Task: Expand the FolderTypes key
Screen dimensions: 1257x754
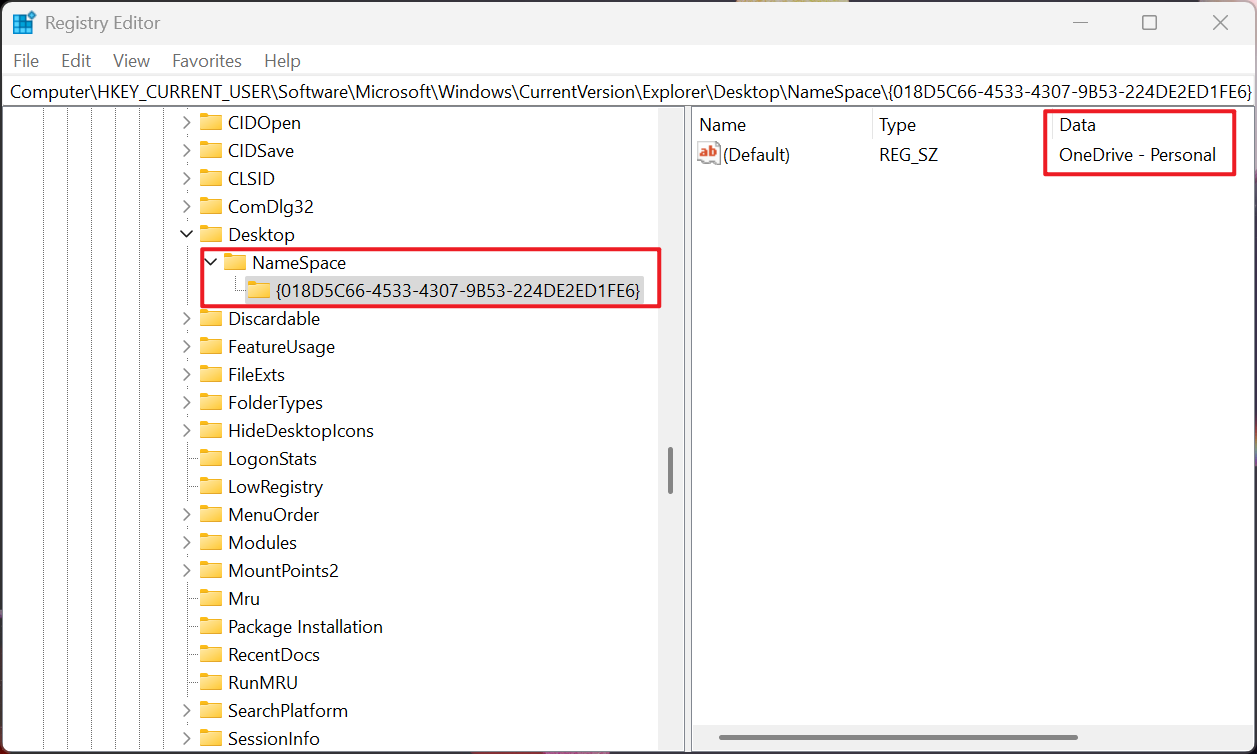Action: [x=186, y=403]
